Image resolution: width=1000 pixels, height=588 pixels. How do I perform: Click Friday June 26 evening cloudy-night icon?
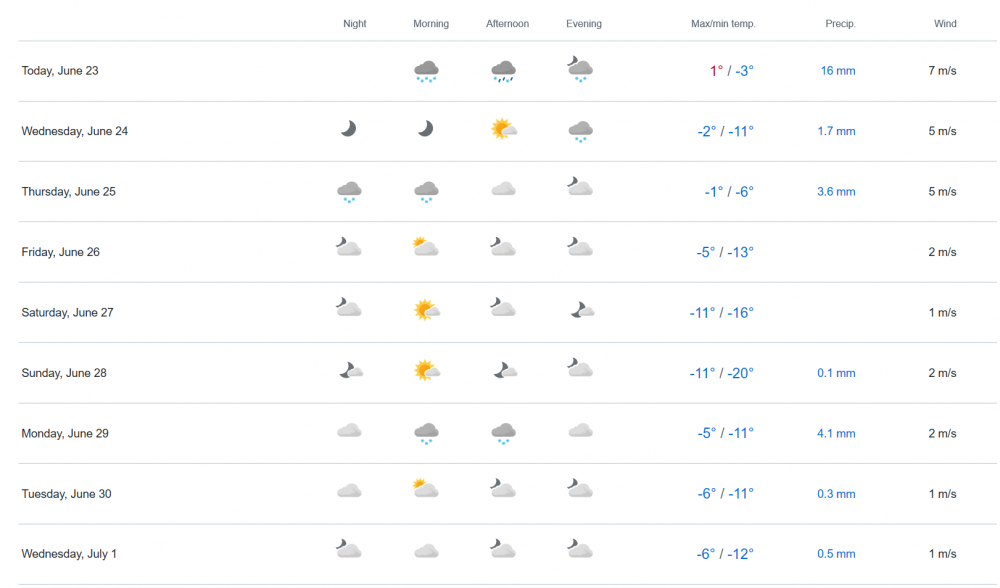(x=579, y=247)
